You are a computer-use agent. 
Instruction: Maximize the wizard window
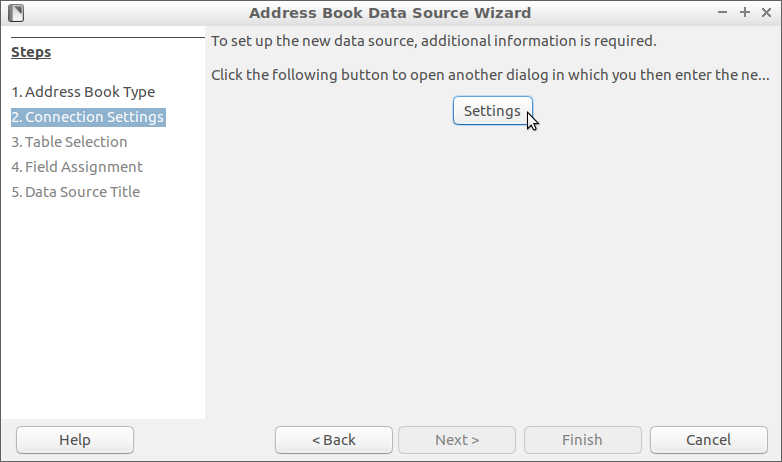click(745, 13)
